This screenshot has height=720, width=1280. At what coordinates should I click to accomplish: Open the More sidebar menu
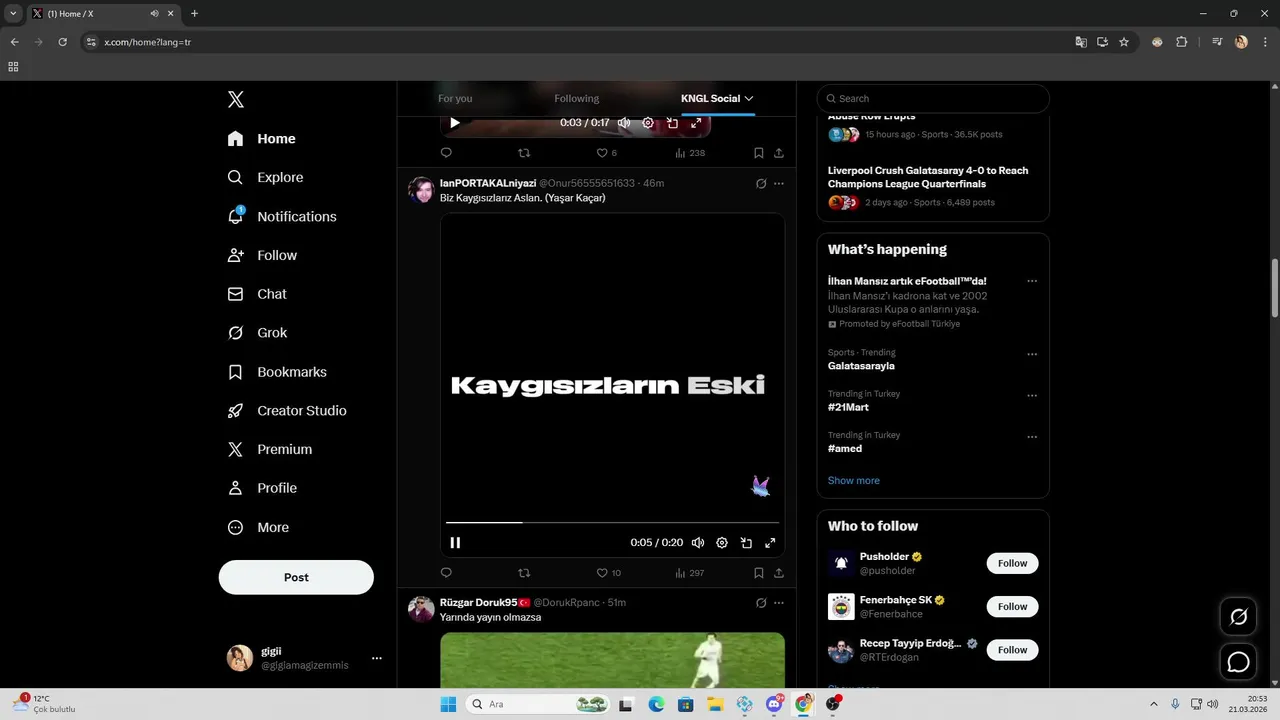click(x=259, y=527)
